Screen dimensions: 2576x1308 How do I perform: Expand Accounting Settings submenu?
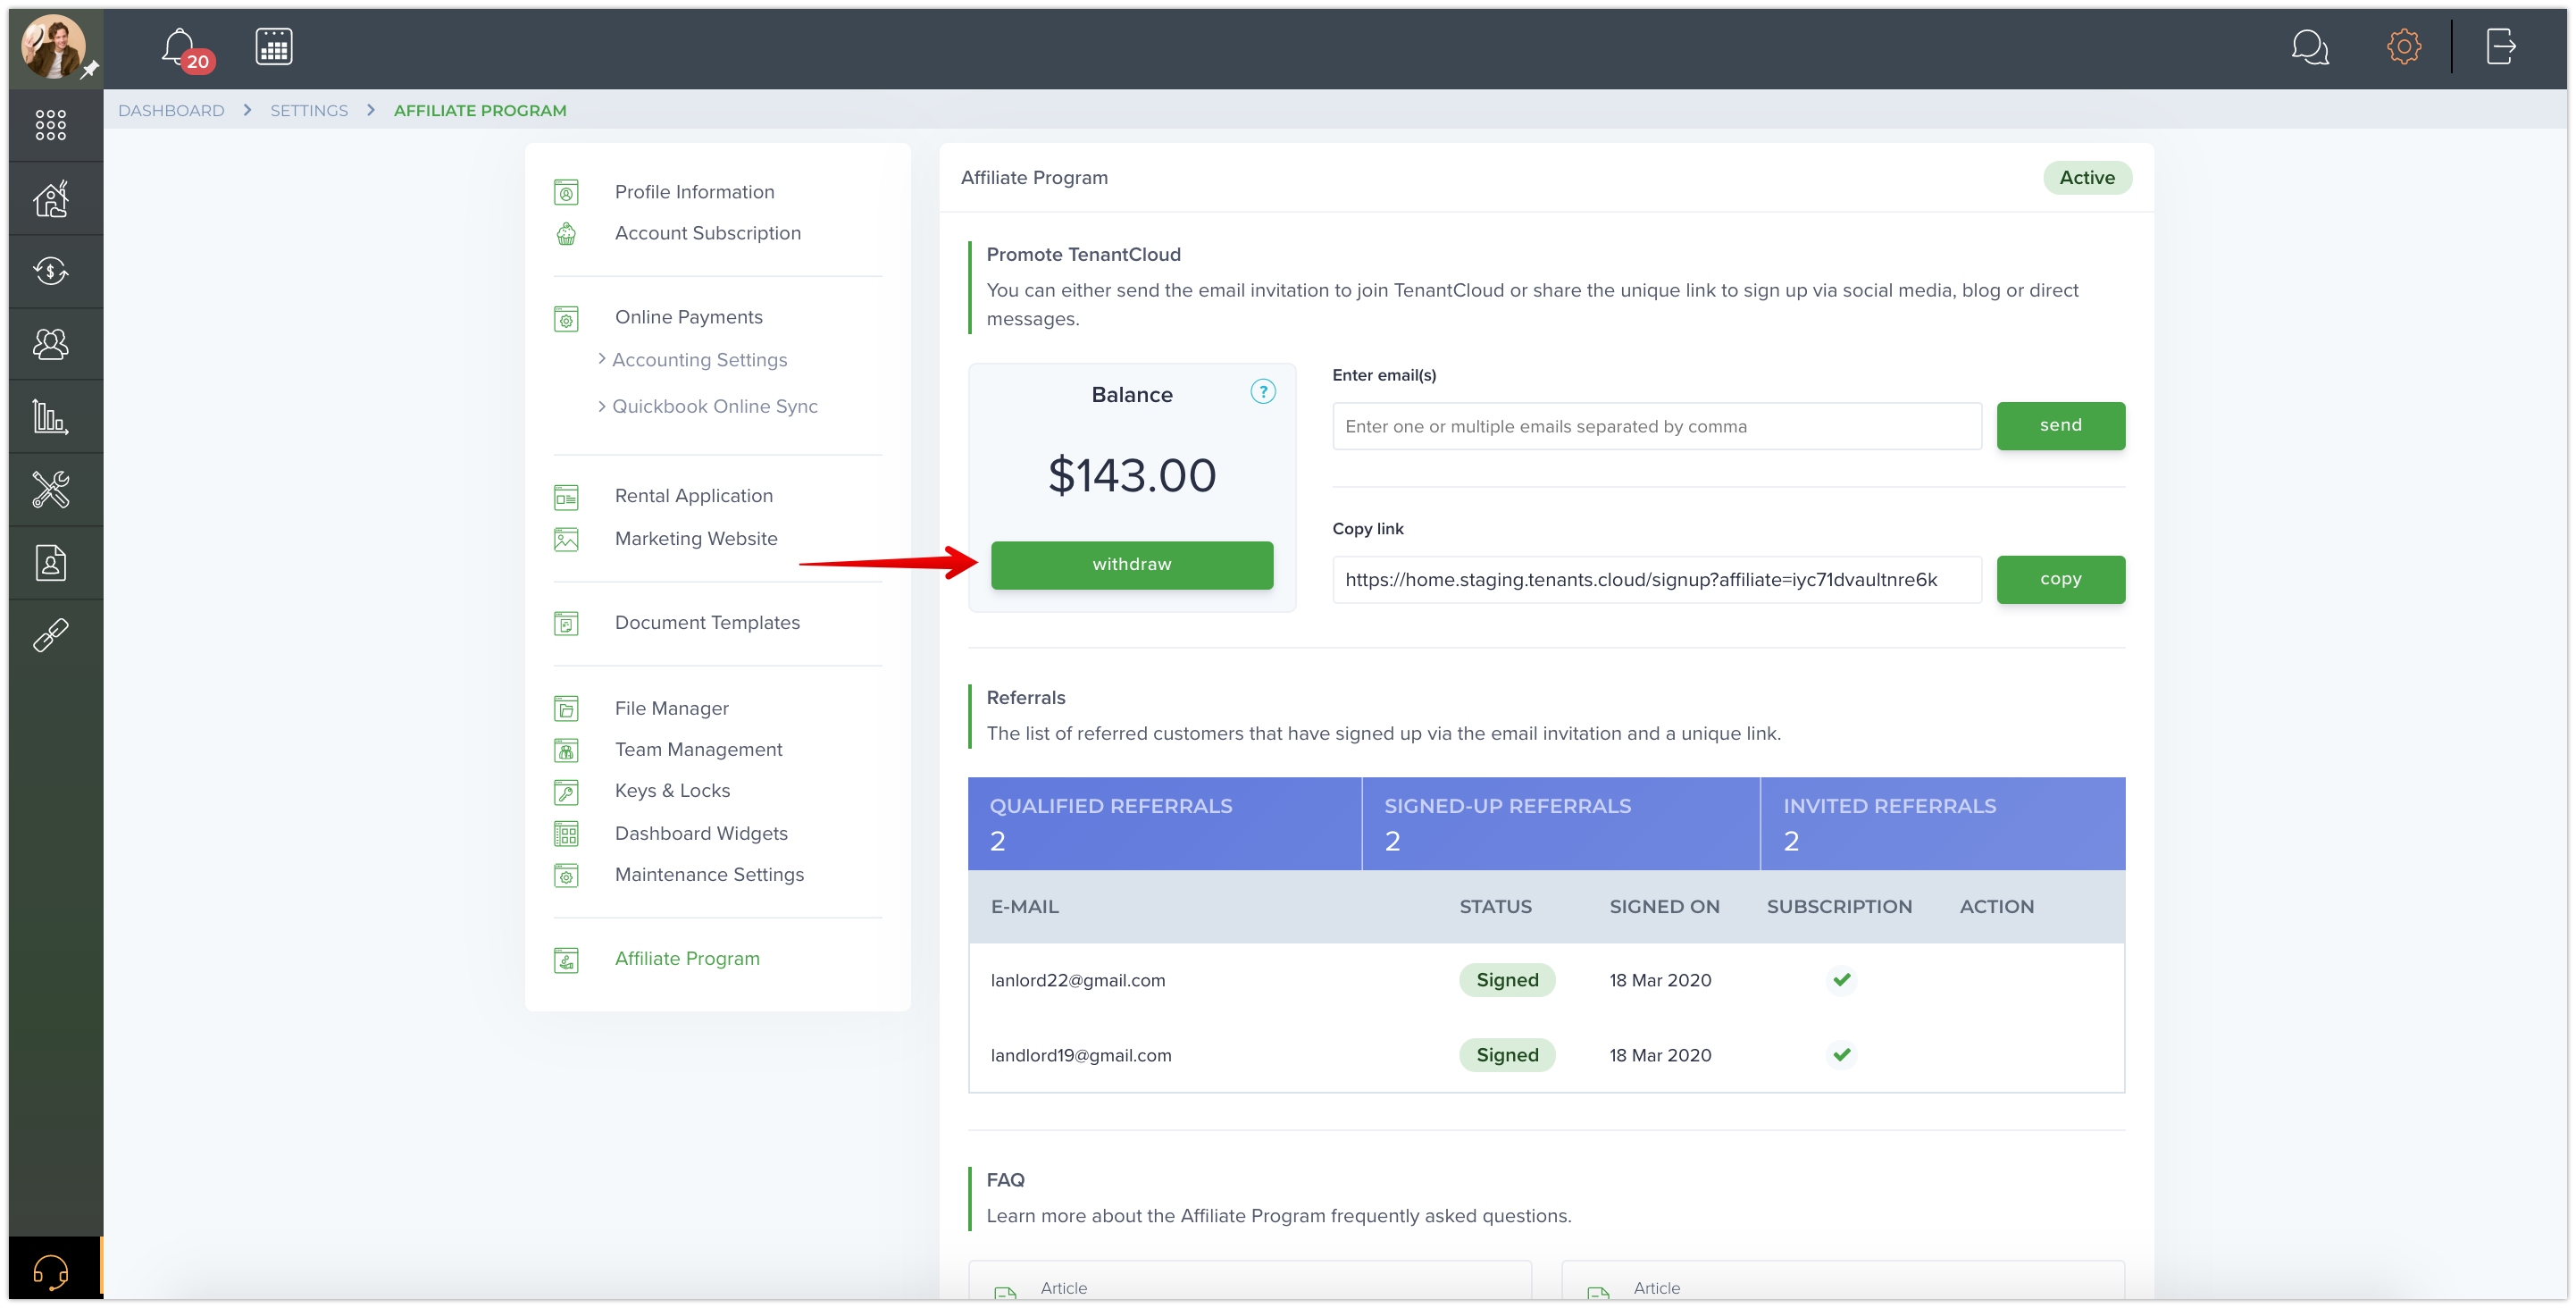[692, 360]
